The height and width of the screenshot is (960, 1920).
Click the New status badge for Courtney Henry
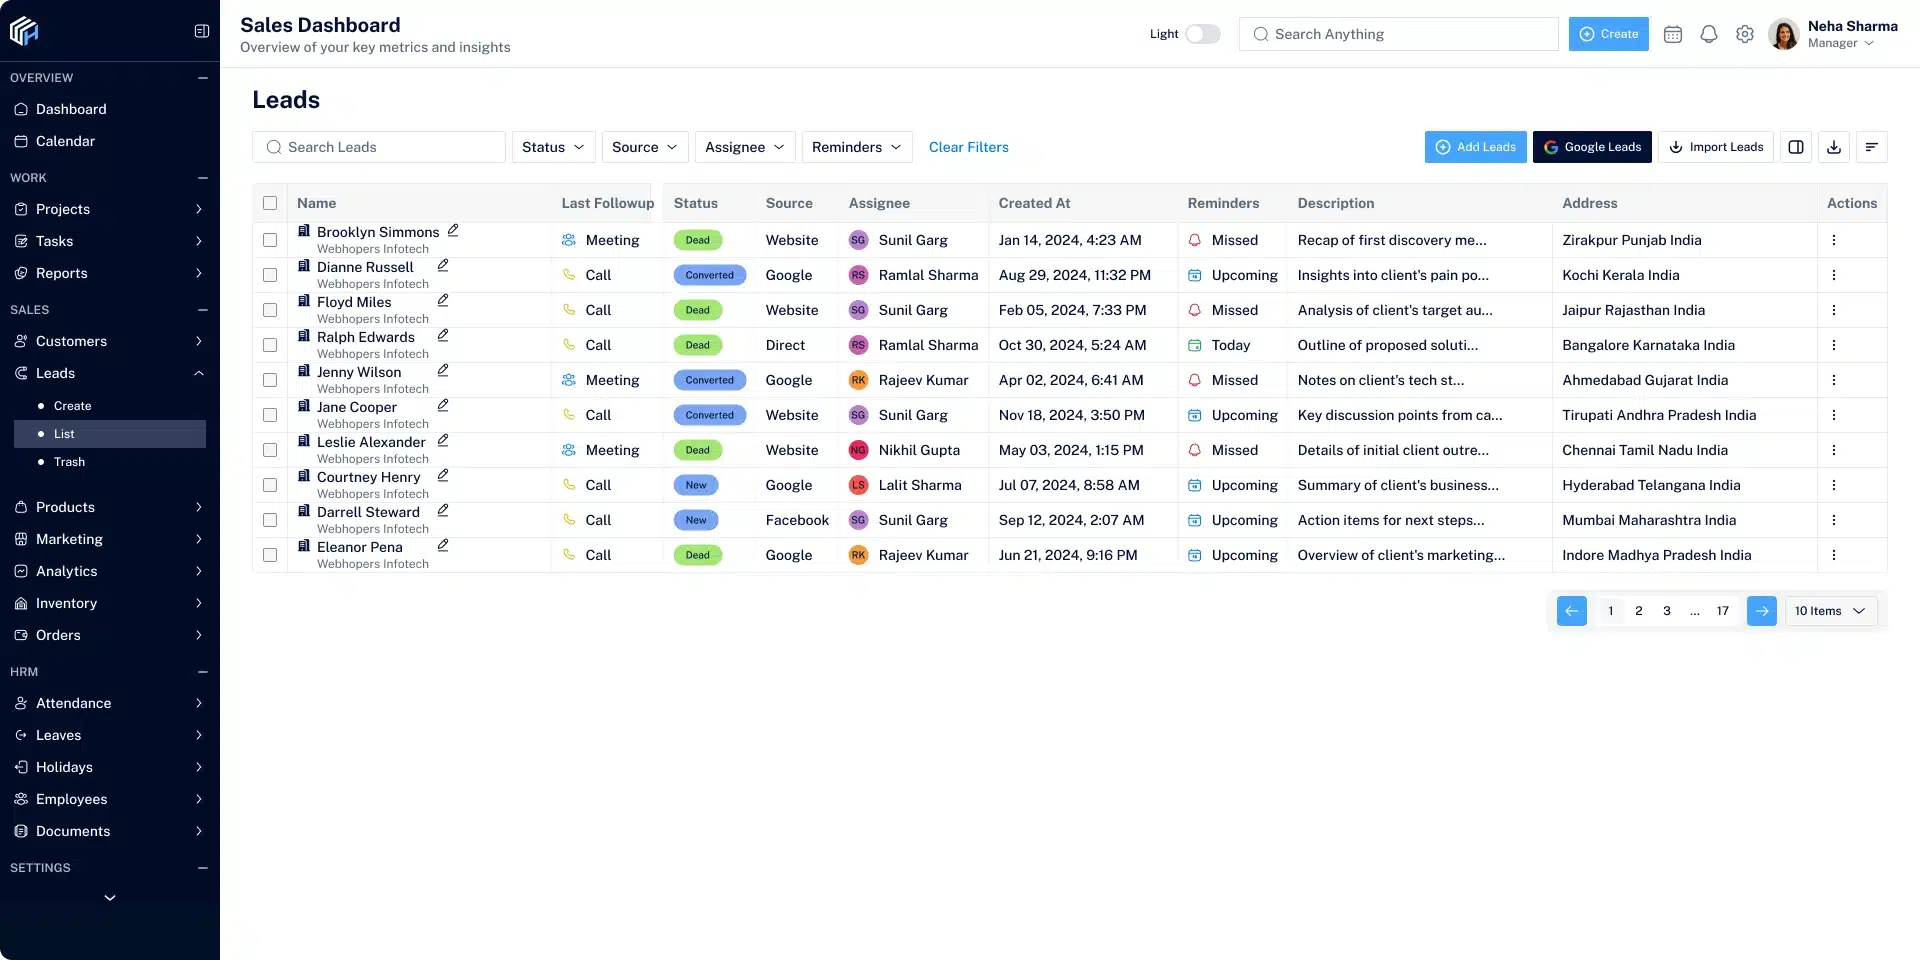695,485
